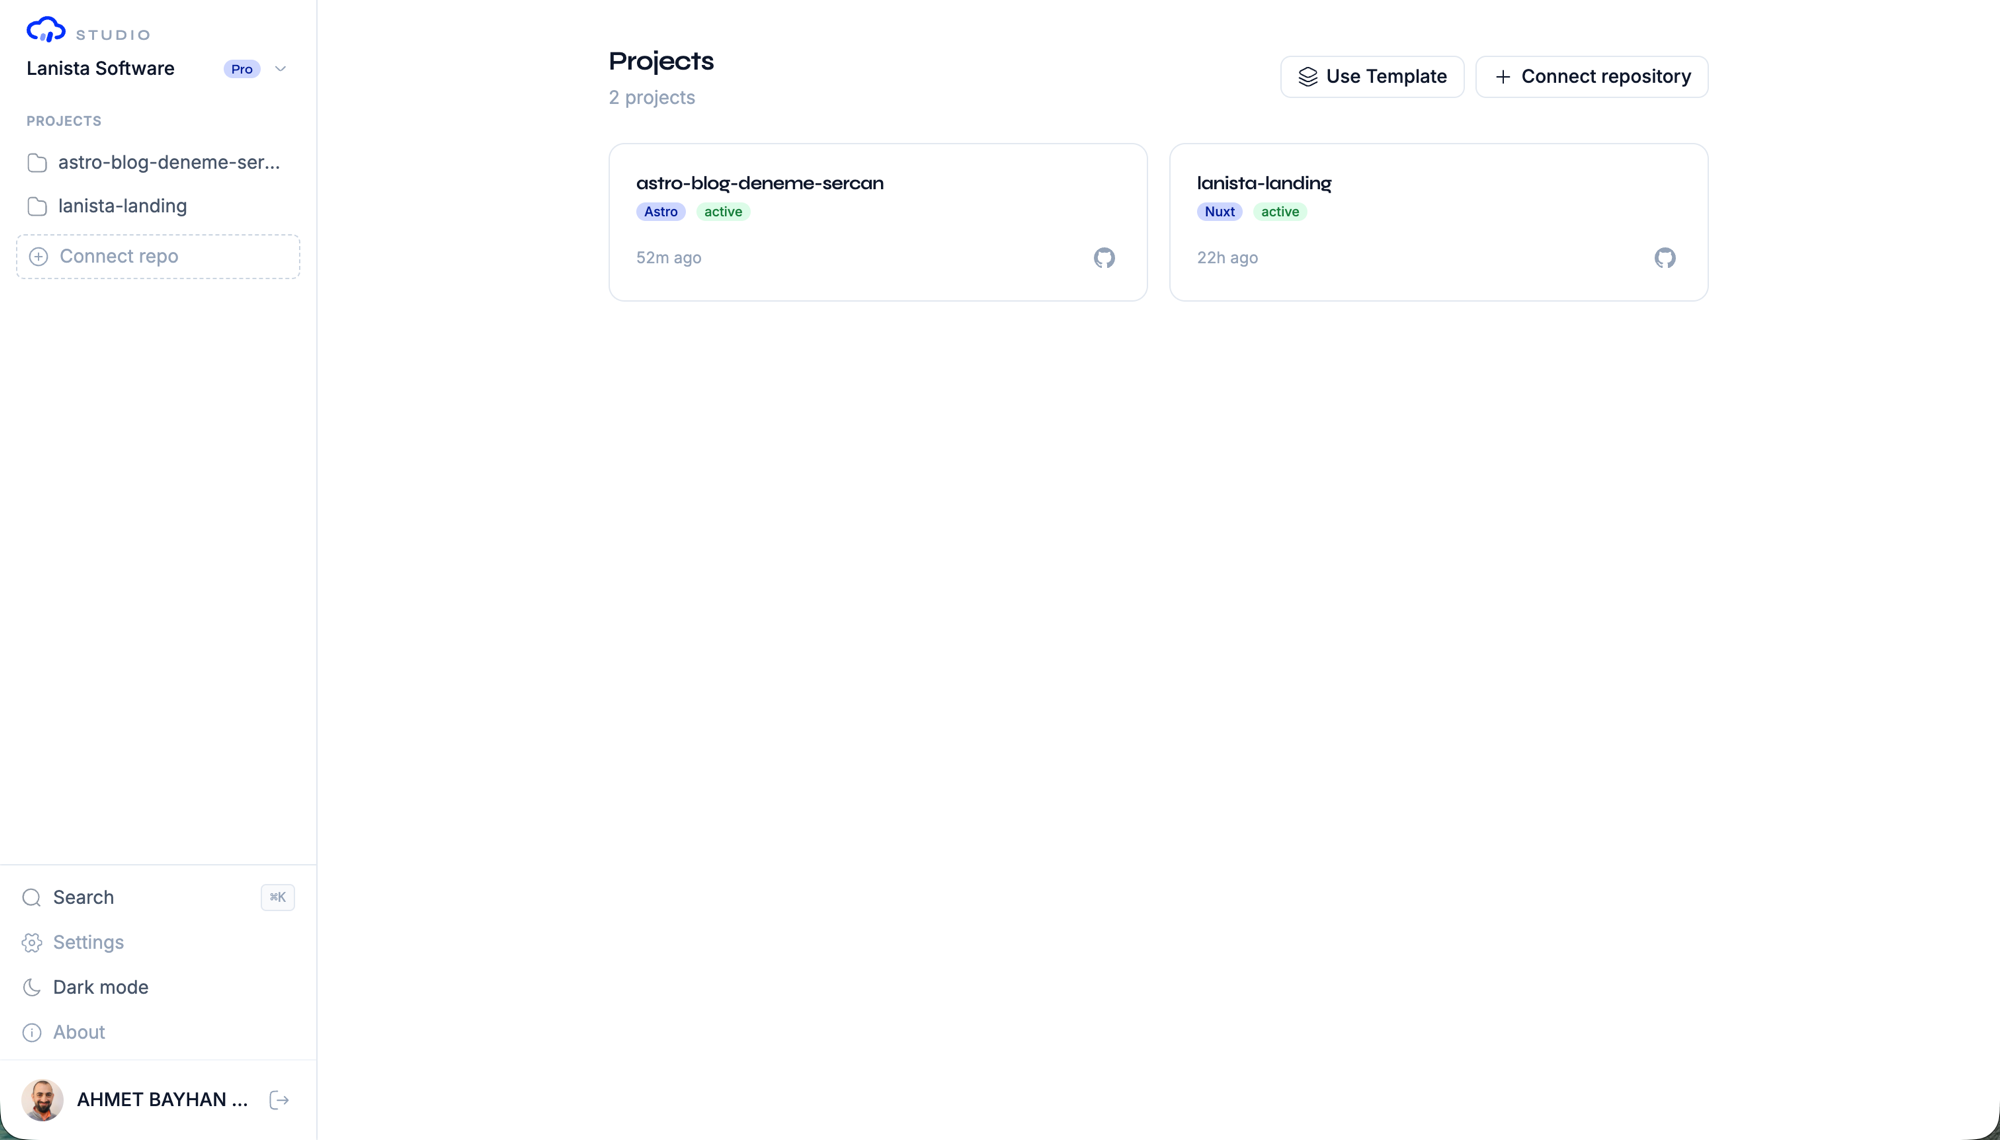Image resolution: width=2000 pixels, height=1140 pixels.
Task: Open GitHub icon on lanista-landing card
Action: (x=1665, y=258)
